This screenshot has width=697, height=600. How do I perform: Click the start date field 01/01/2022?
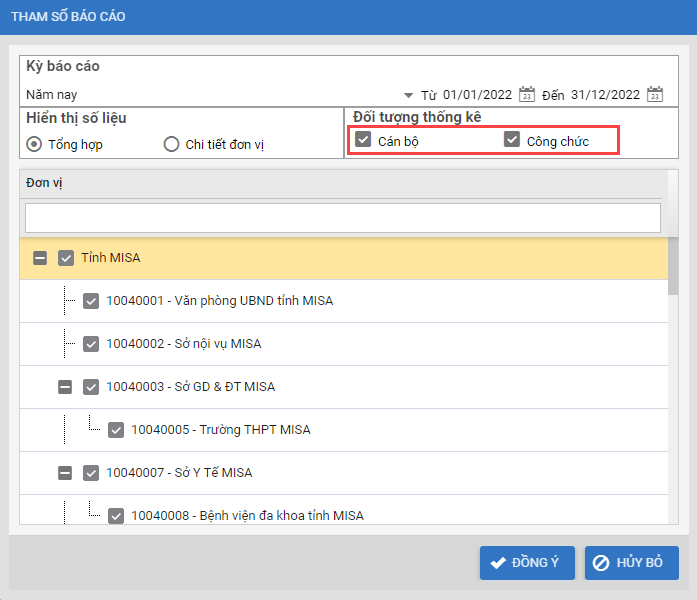476,95
